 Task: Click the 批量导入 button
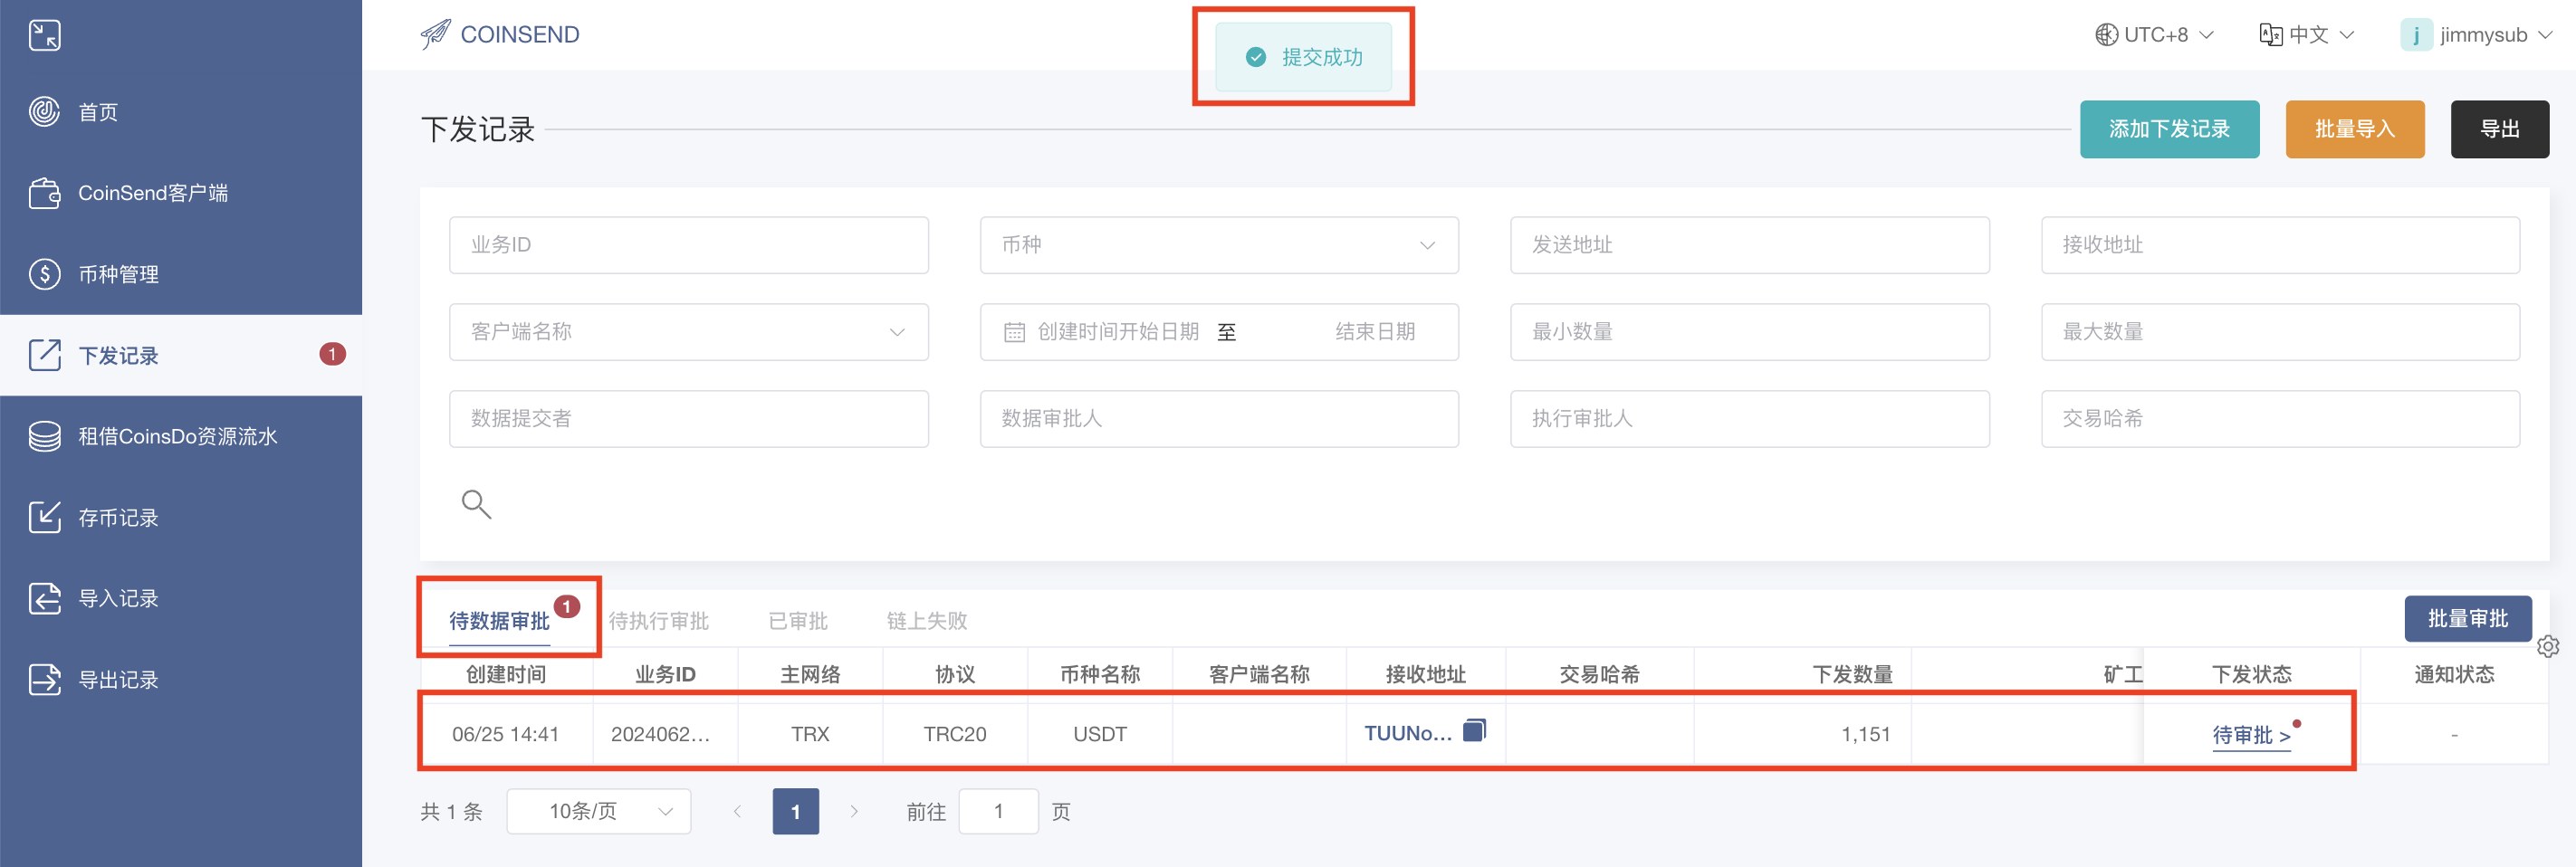pyautogui.click(x=2354, y=129)
